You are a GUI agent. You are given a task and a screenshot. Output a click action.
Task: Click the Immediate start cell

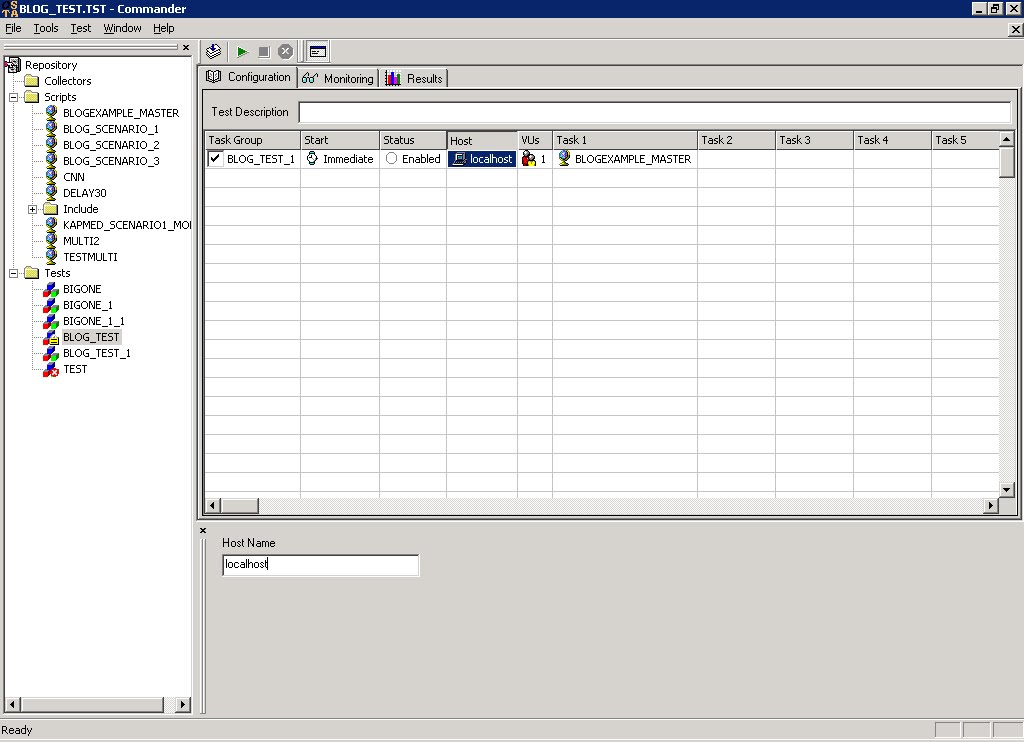[x=340, y=159]
